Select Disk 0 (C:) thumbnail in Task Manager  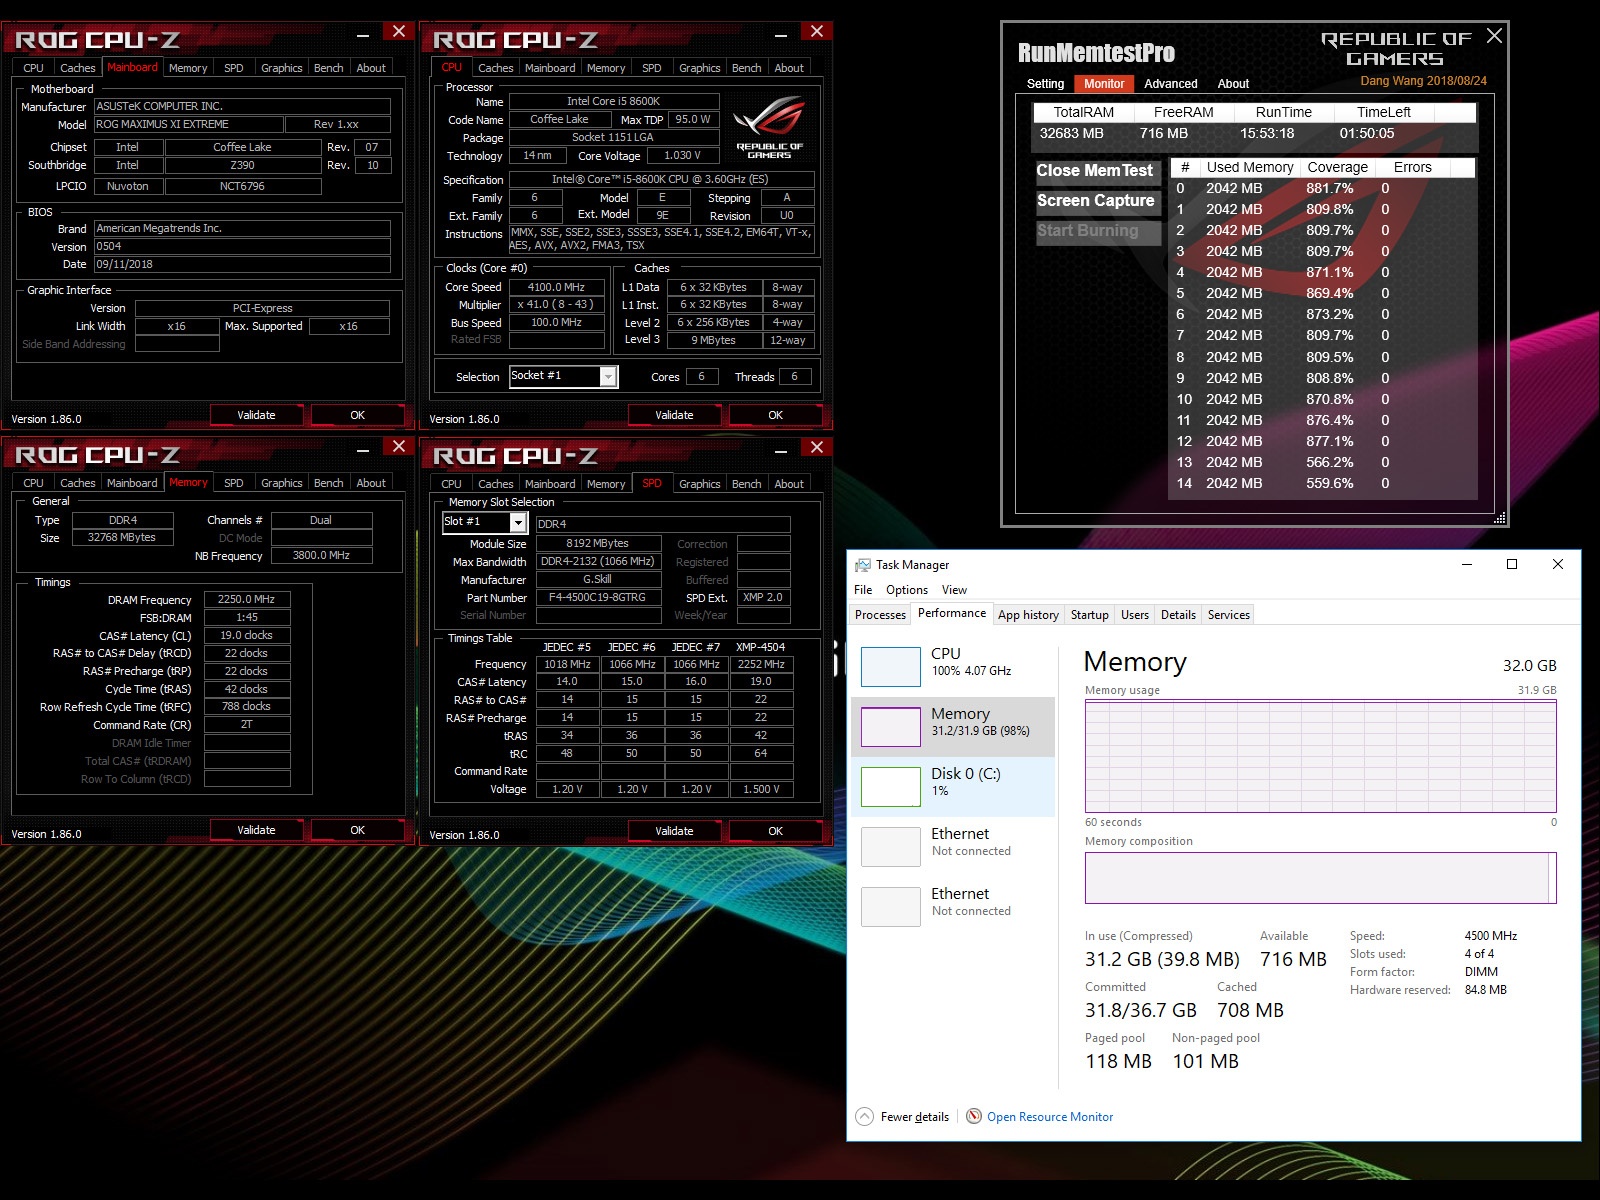890,786
